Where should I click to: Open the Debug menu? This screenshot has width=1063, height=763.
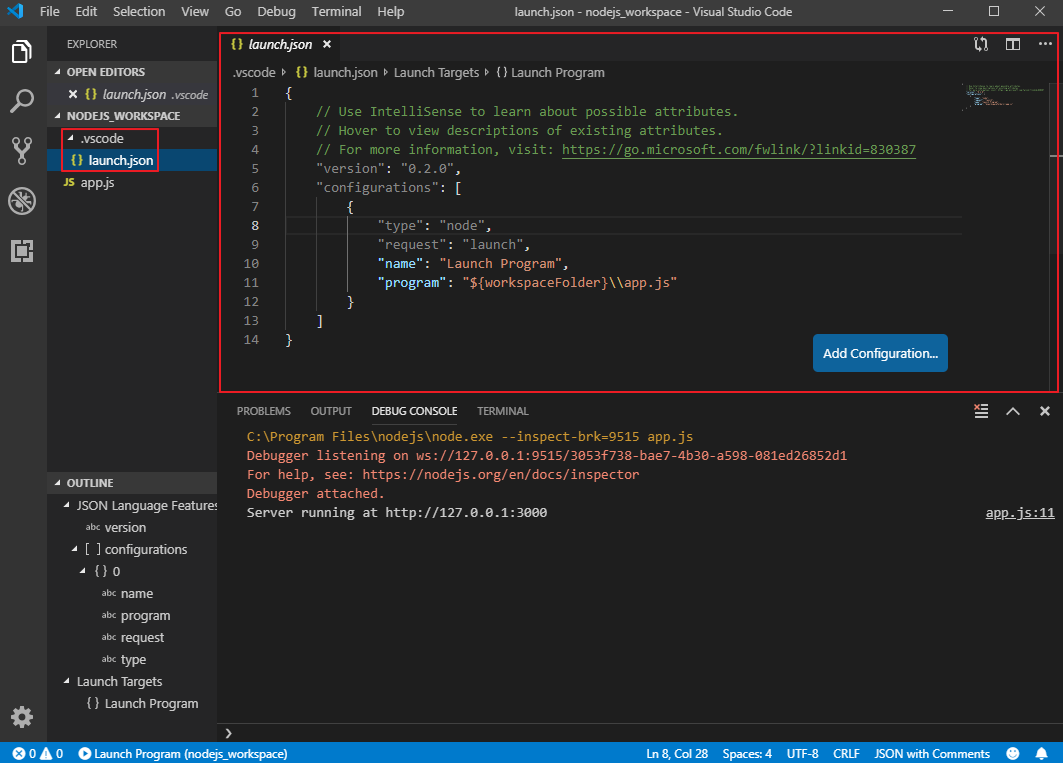276,12
